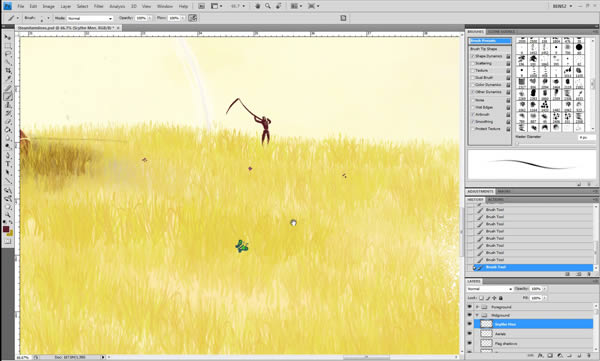This screenshot has width=600, height=361.
Task: Select the Path Selection tool
Action: click(x=8, y=172)
